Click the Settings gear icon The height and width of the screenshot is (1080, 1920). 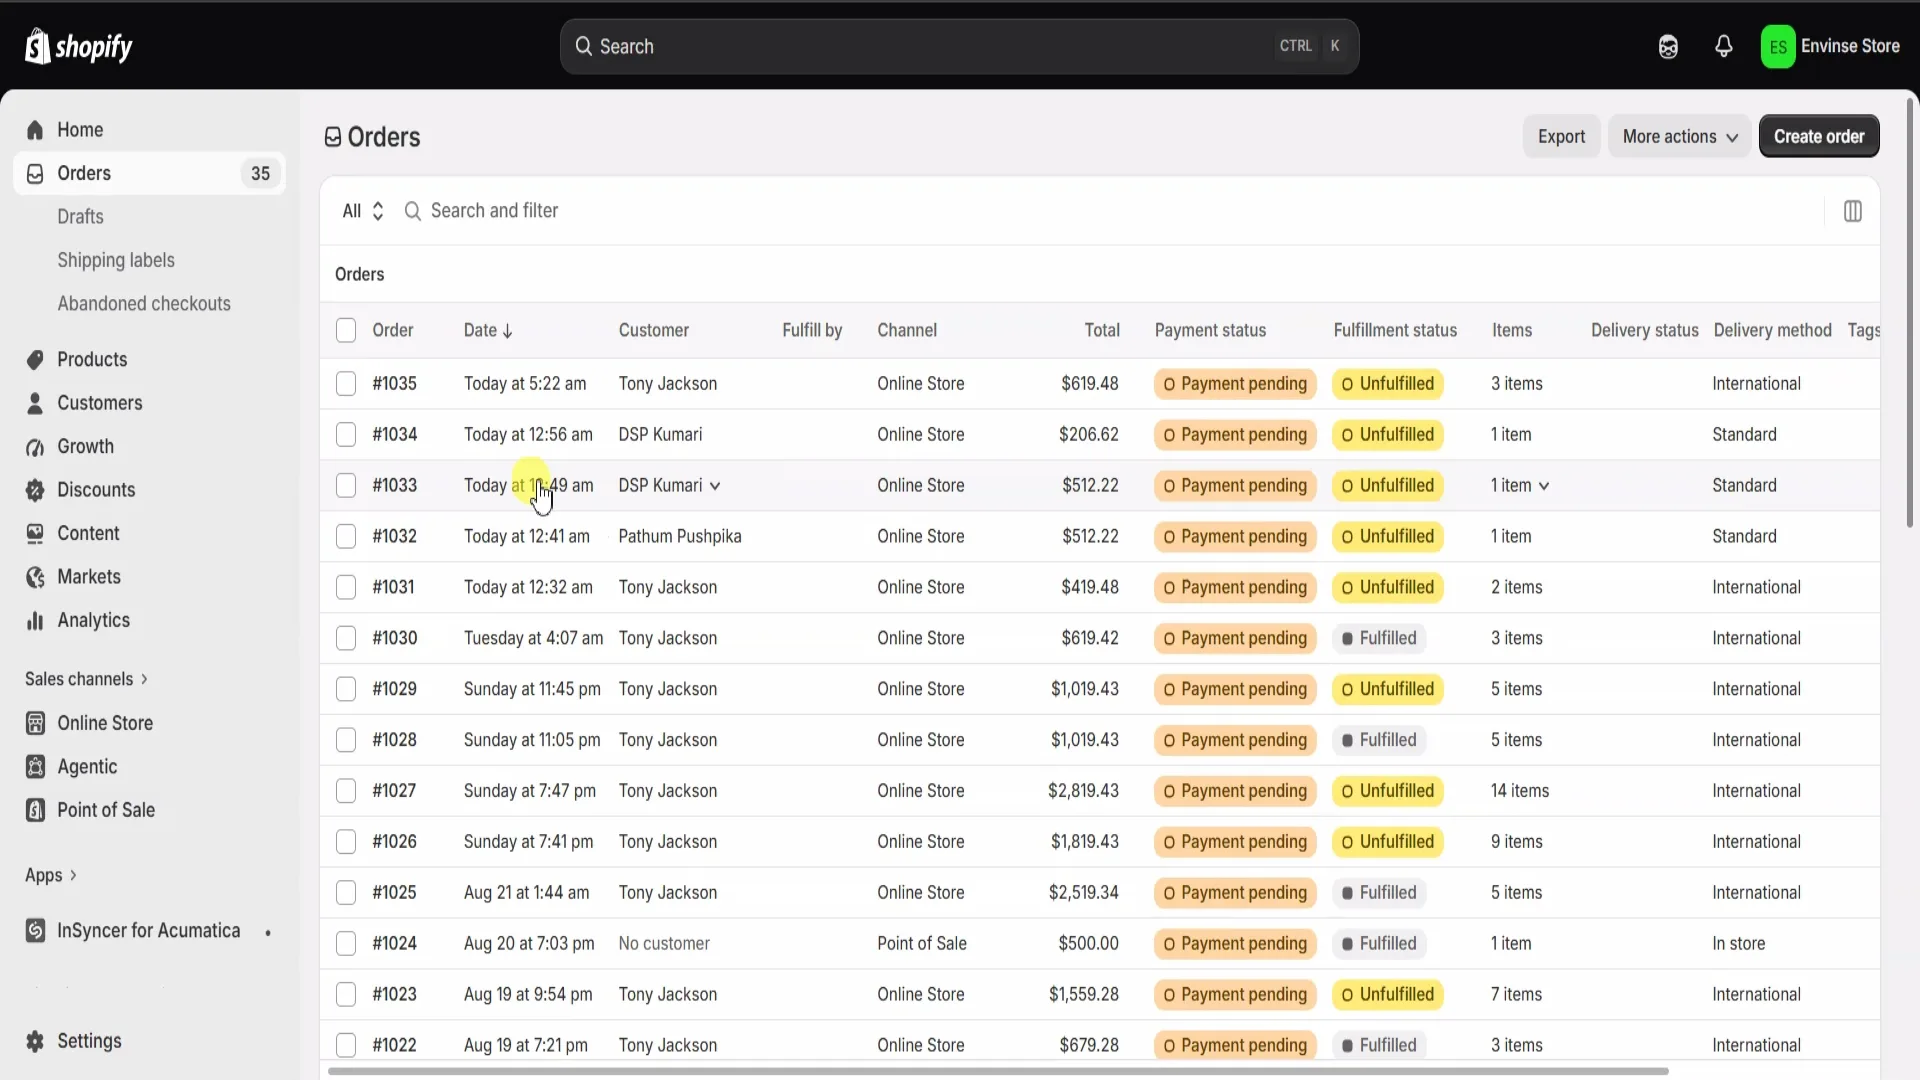[35, 1041]
